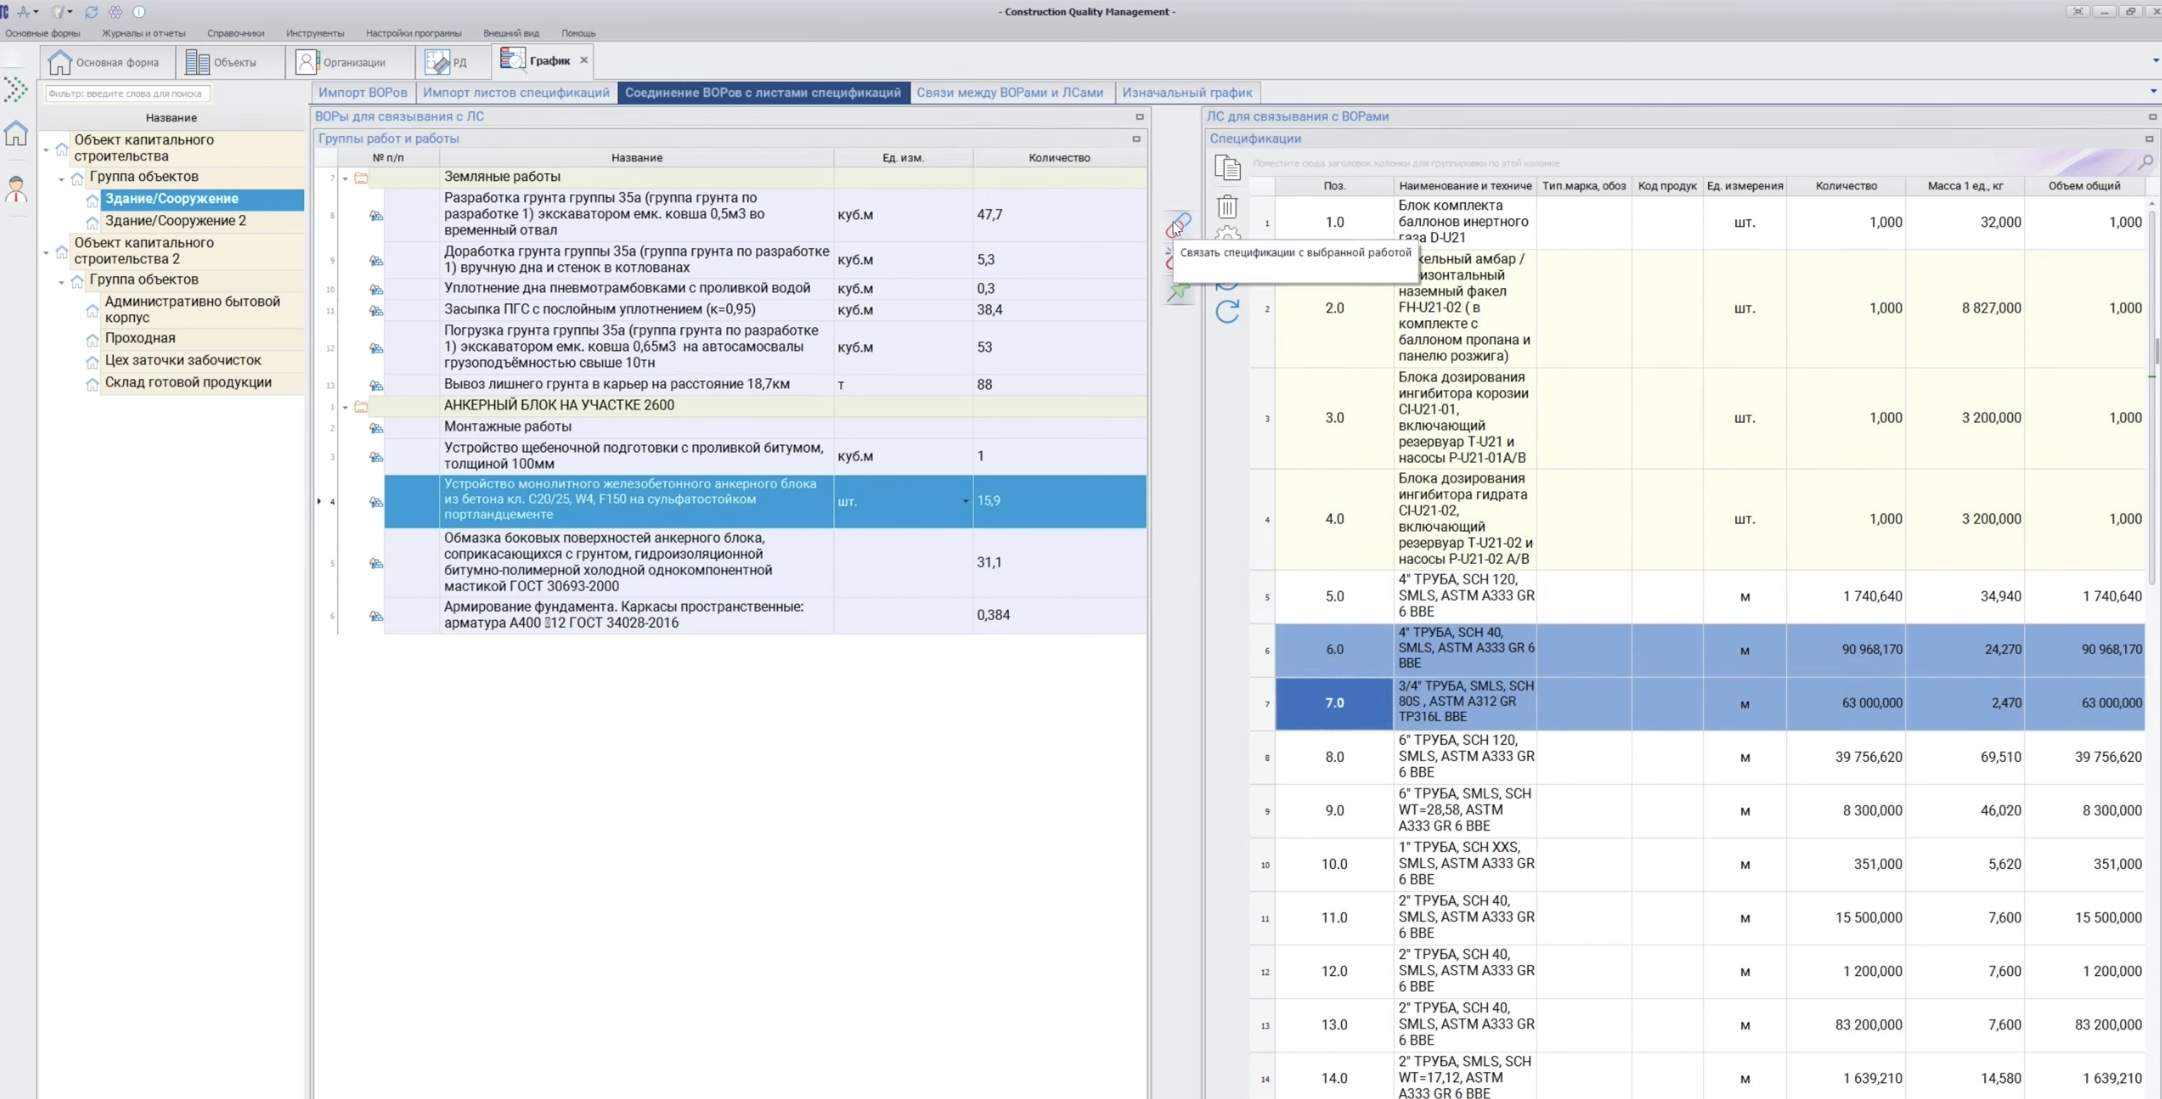
Task: Collapse Объект капитального строительства 2 node
Action: 46,252
